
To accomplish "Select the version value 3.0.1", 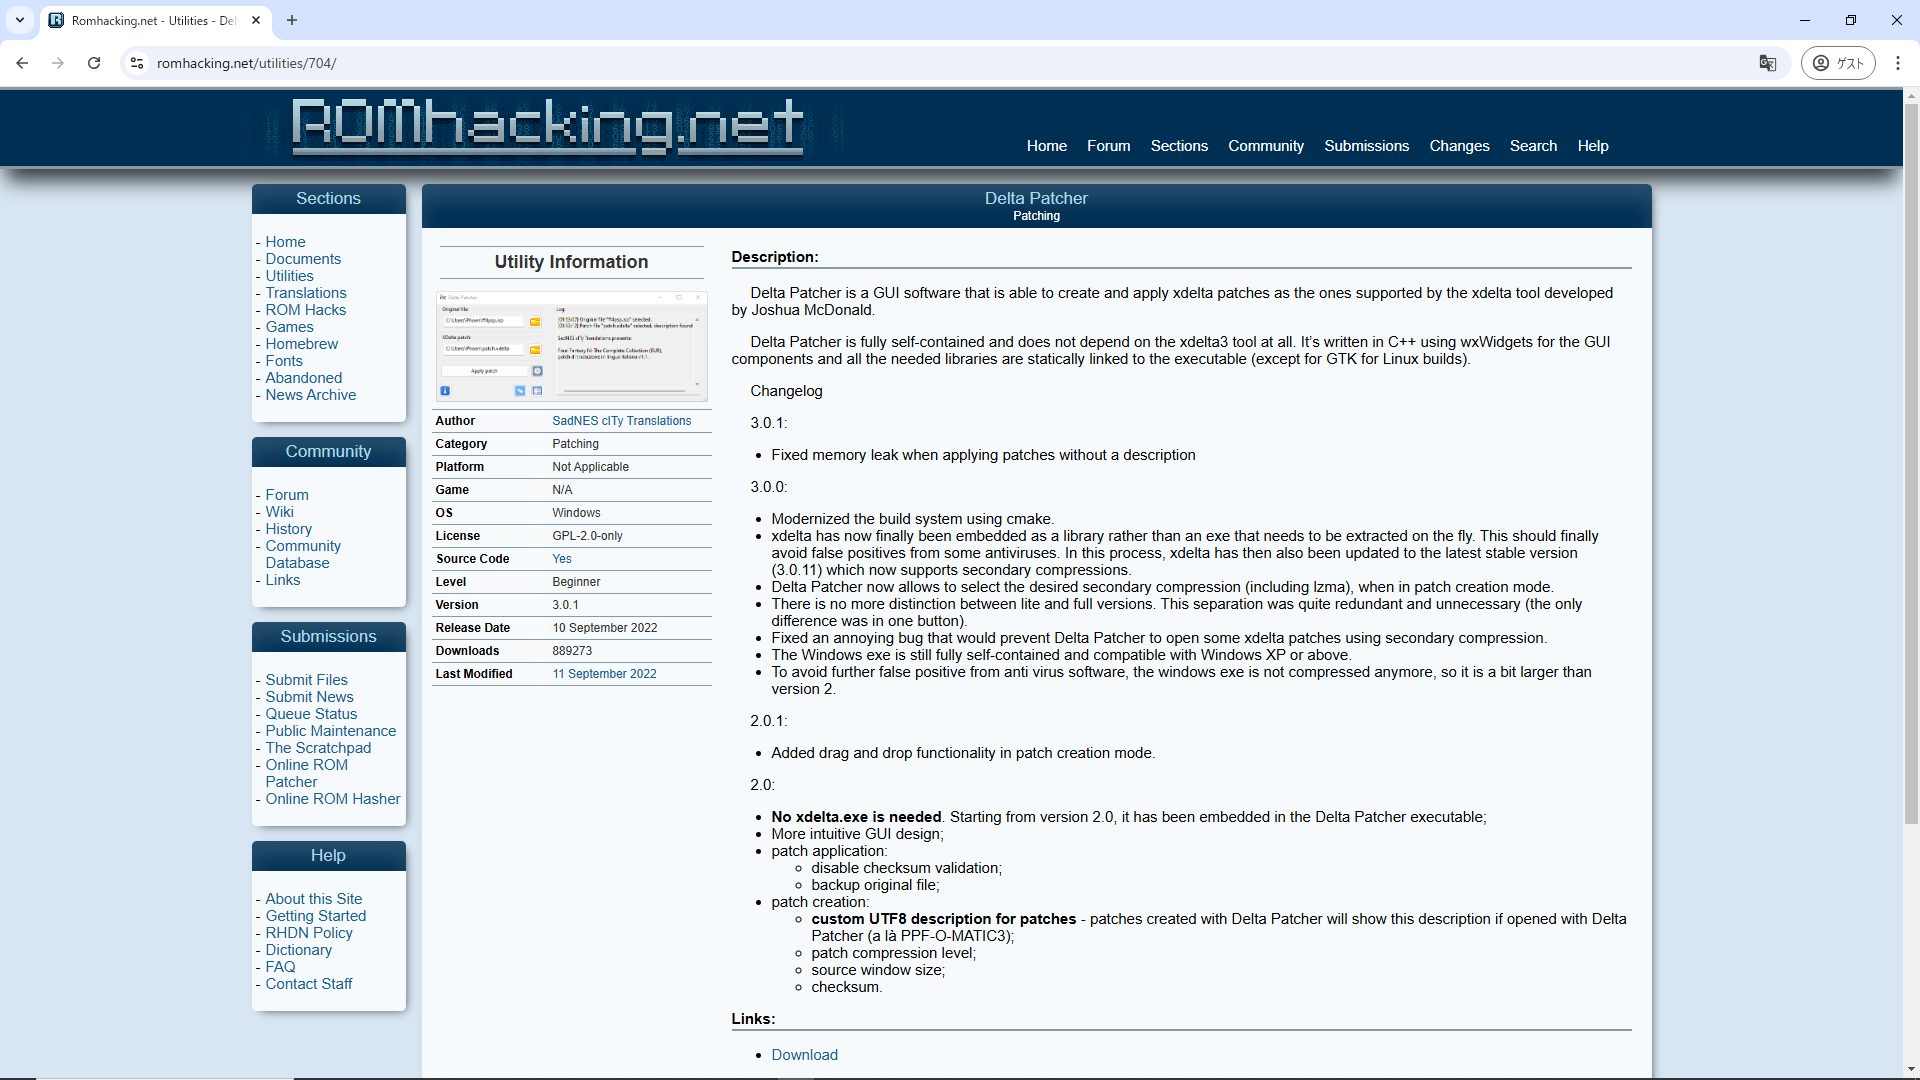I will (565, 605).
